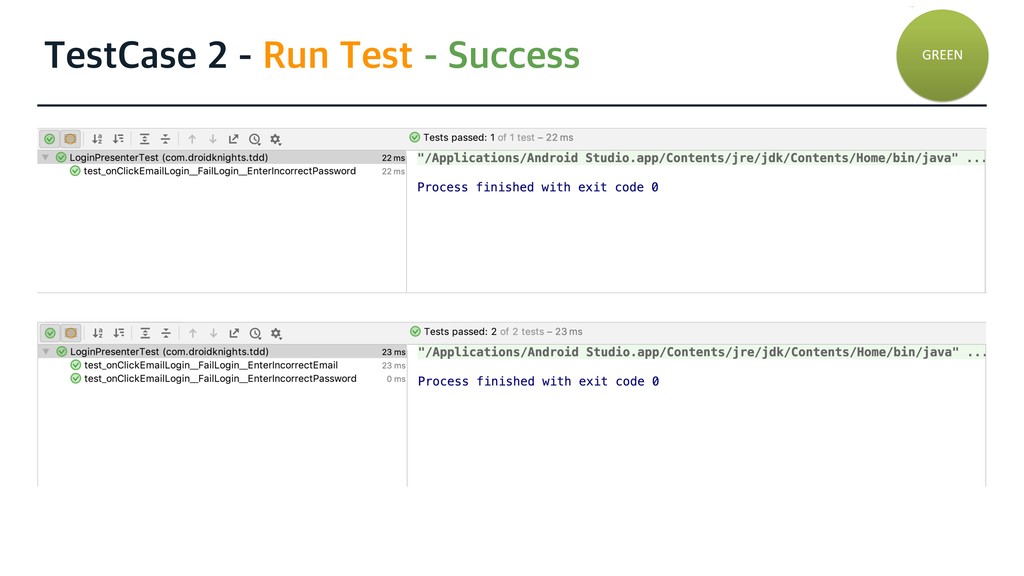Export test results from the 23 ms run
Image resolution: width=1024 pixels, height=576 pixels.
tap(233, 333)
